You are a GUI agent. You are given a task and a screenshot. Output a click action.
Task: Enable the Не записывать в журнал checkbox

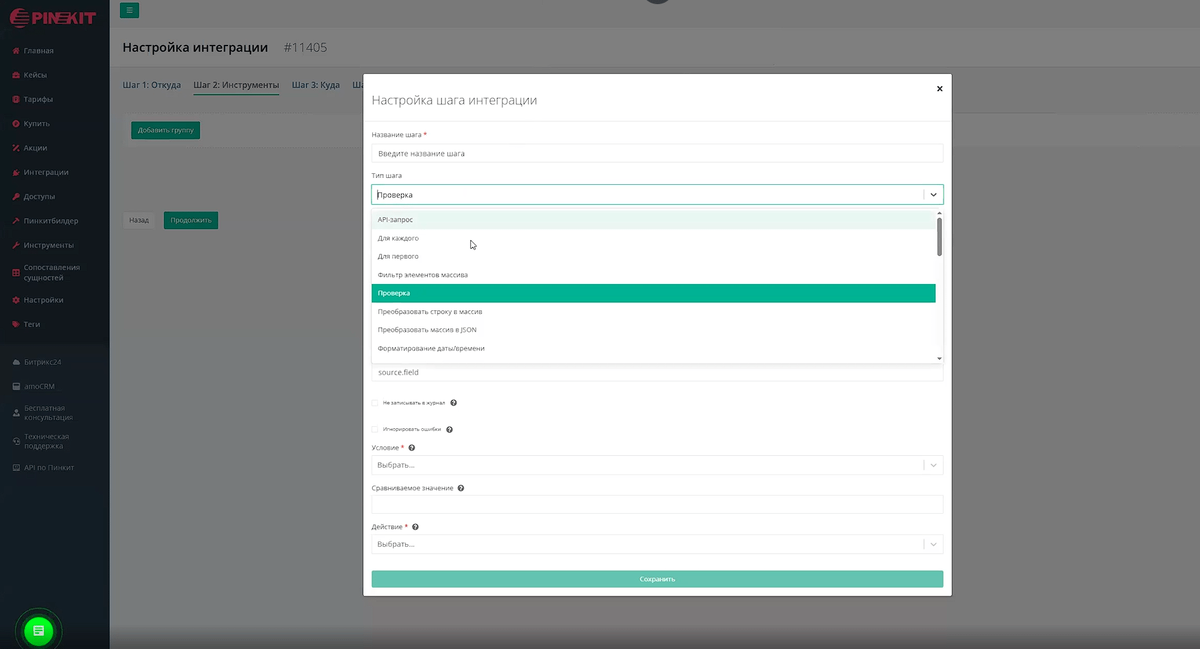click(x=375, y=403)
